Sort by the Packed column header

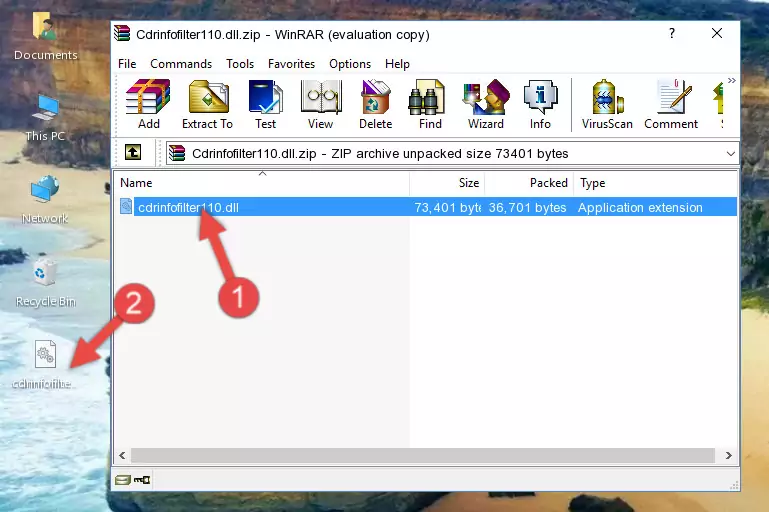point(529,183)
